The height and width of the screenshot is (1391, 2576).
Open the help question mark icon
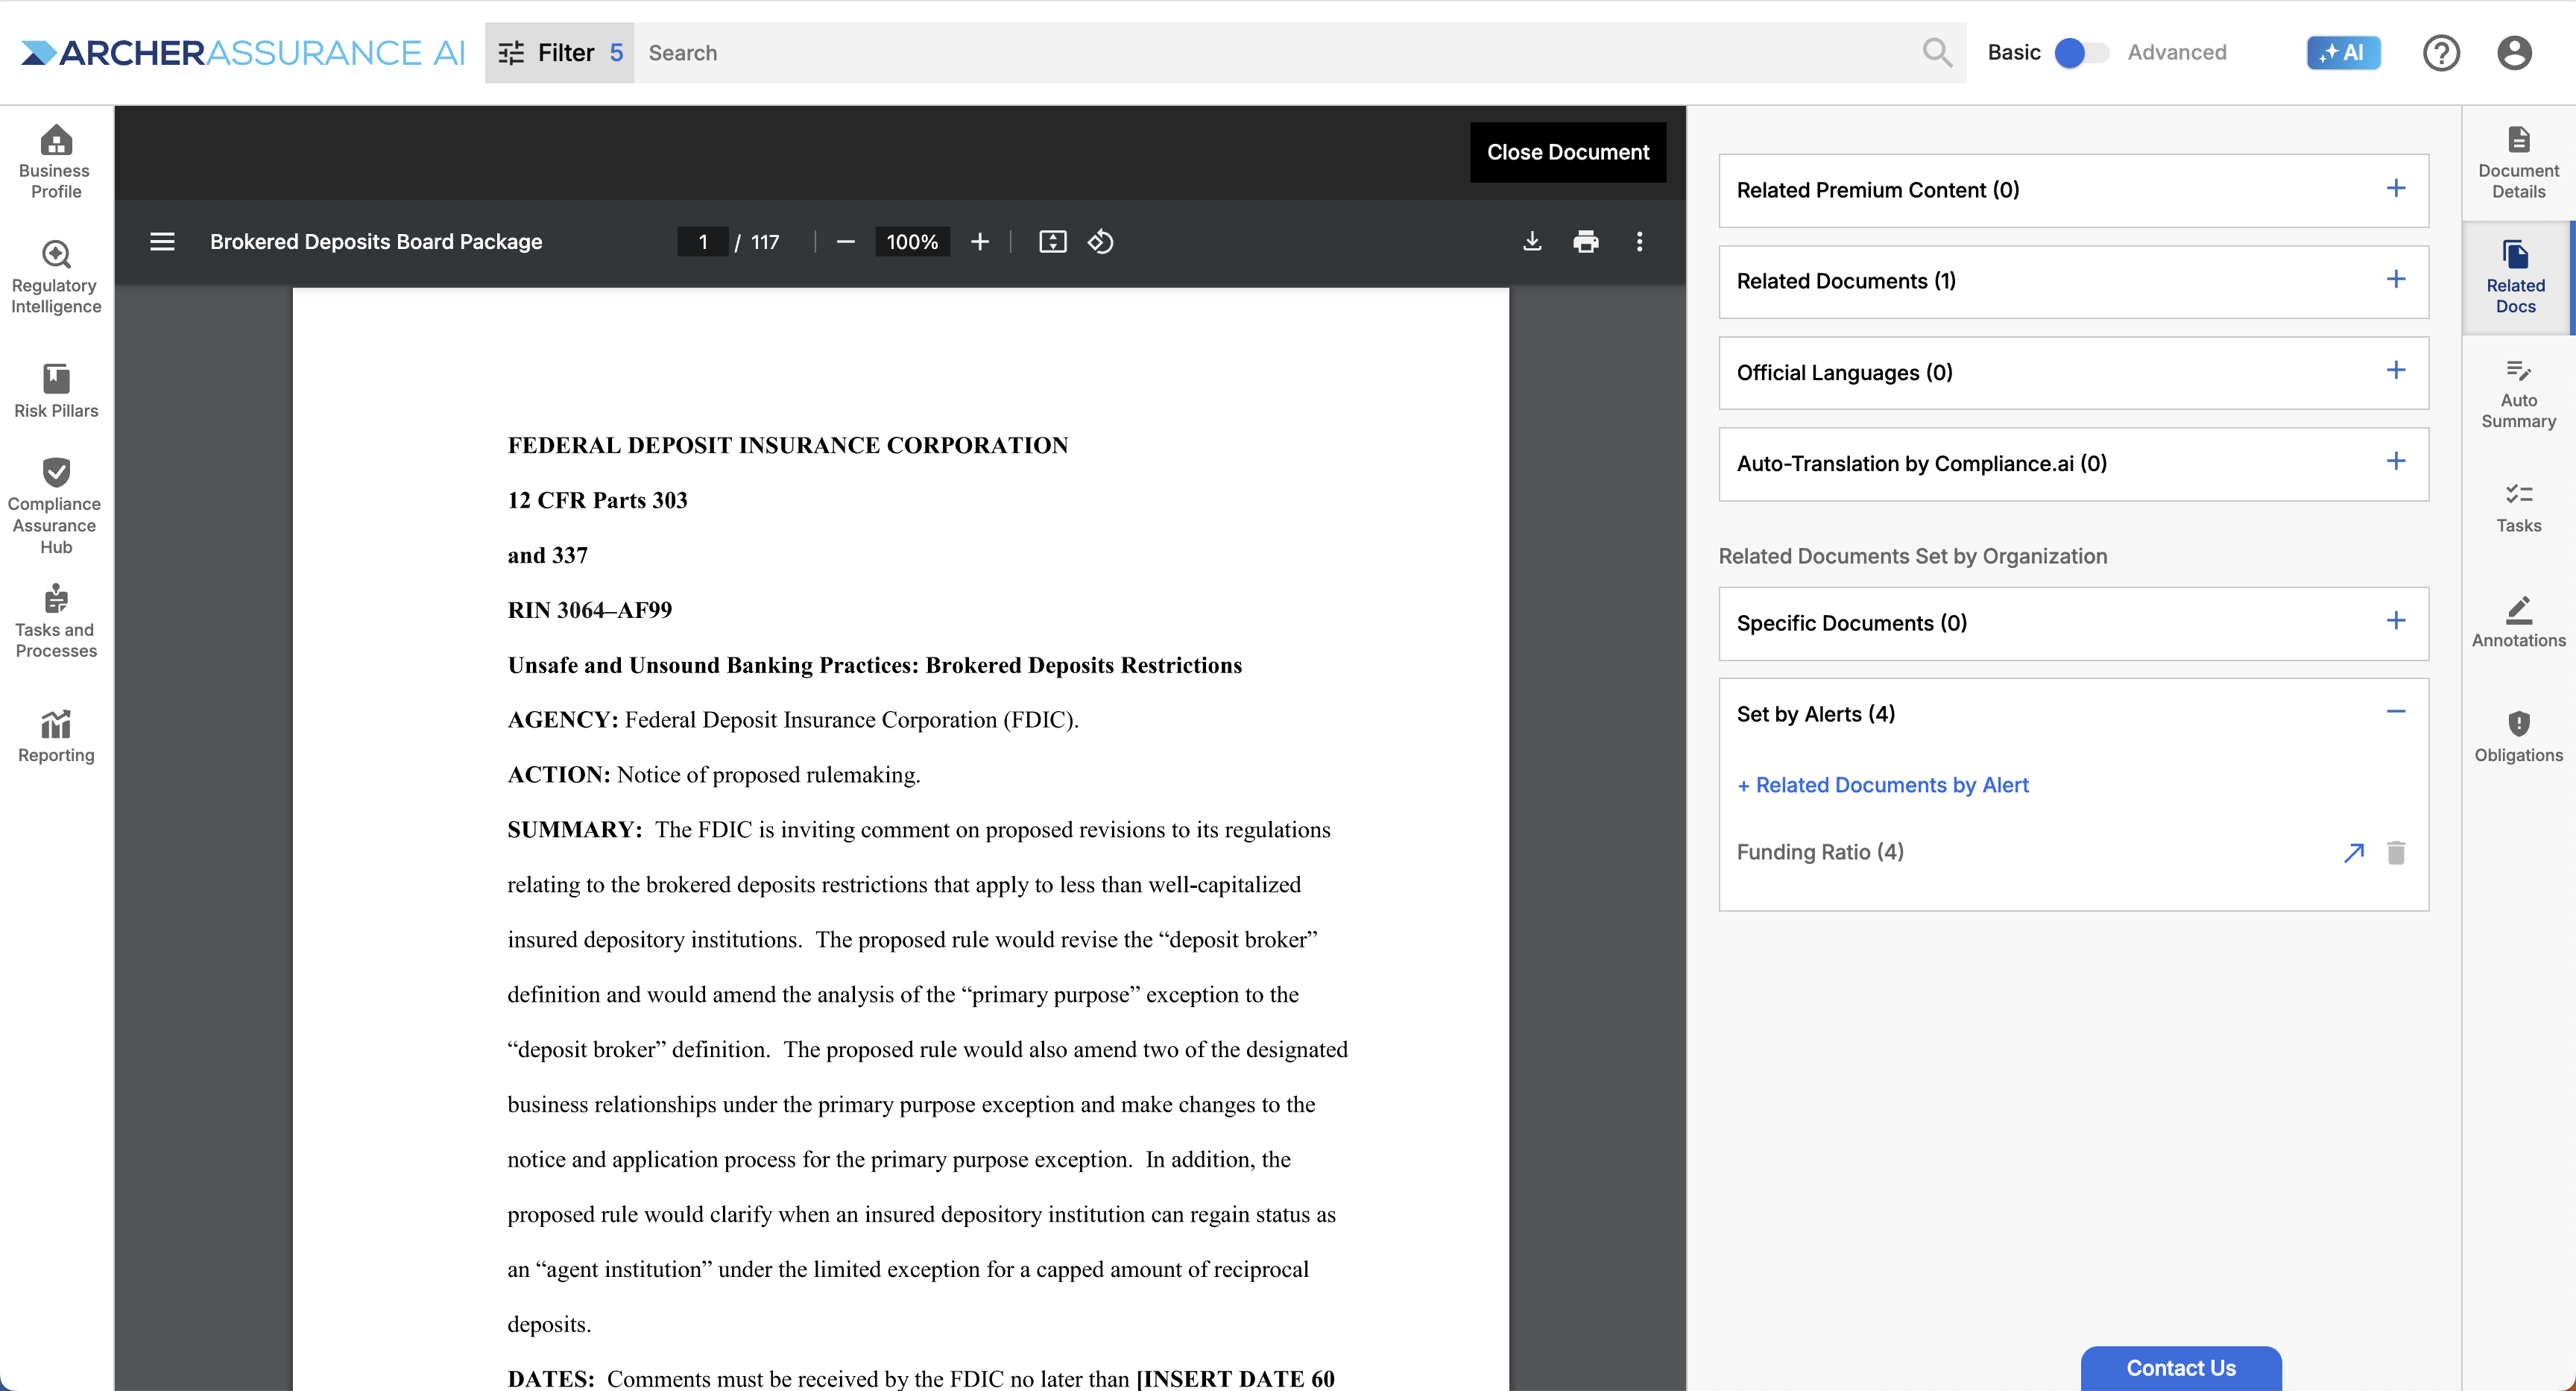click(x=2440, y=52)
